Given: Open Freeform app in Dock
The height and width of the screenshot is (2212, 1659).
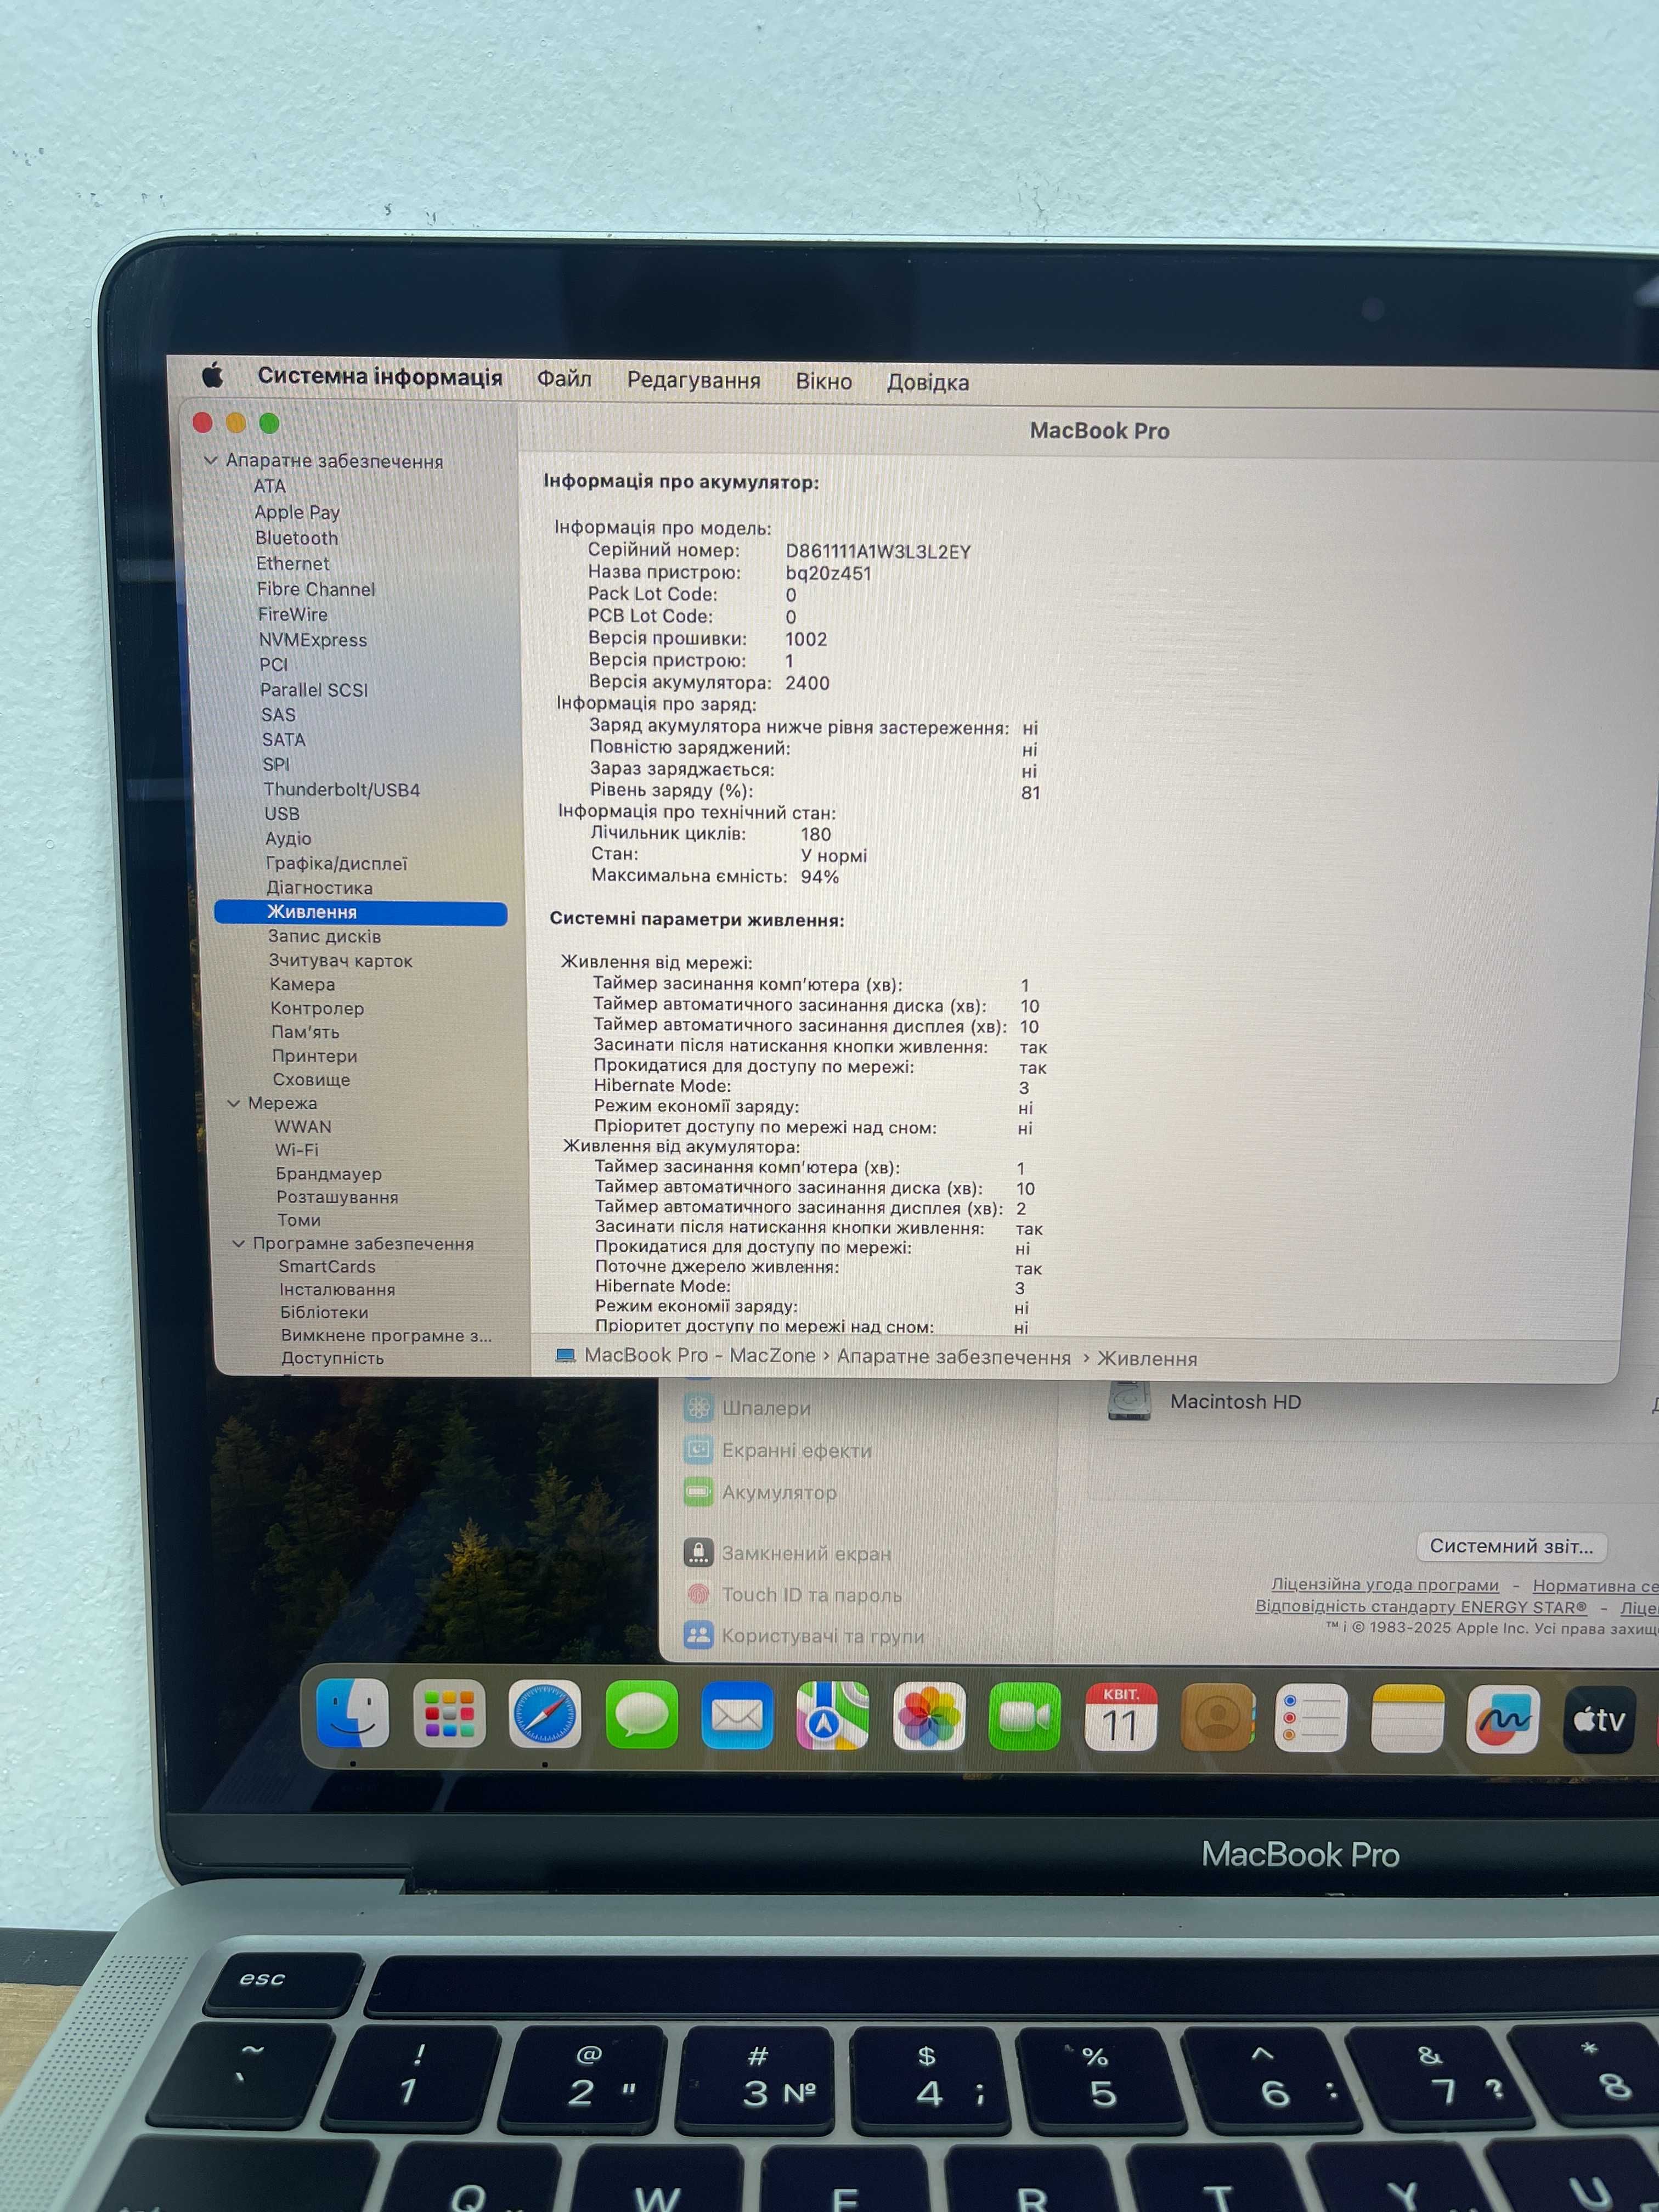Looking at the screenshot, I should click(x=1503, y=1719).
